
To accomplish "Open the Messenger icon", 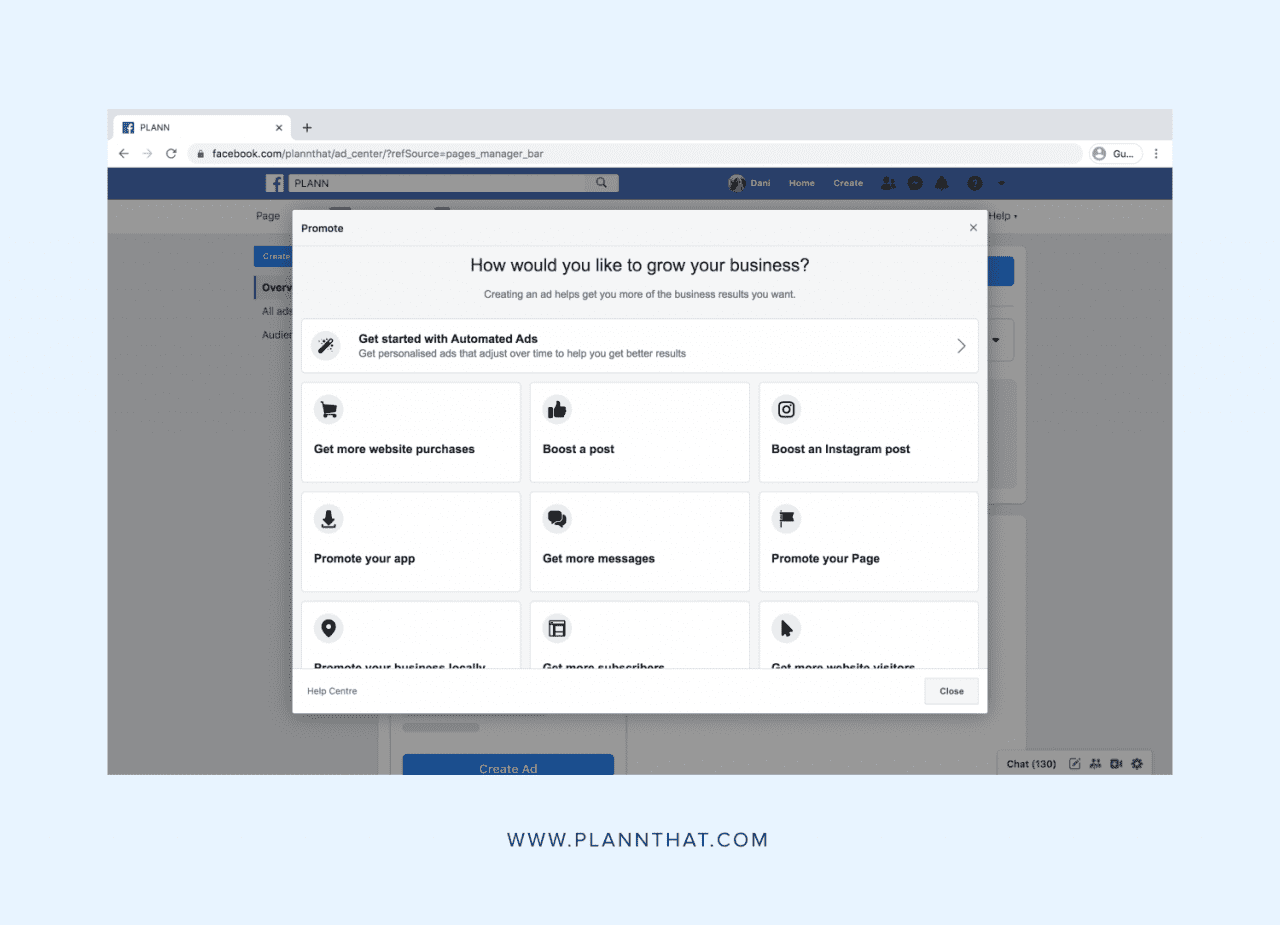I will pyautogui.click(x=915, y=183).
